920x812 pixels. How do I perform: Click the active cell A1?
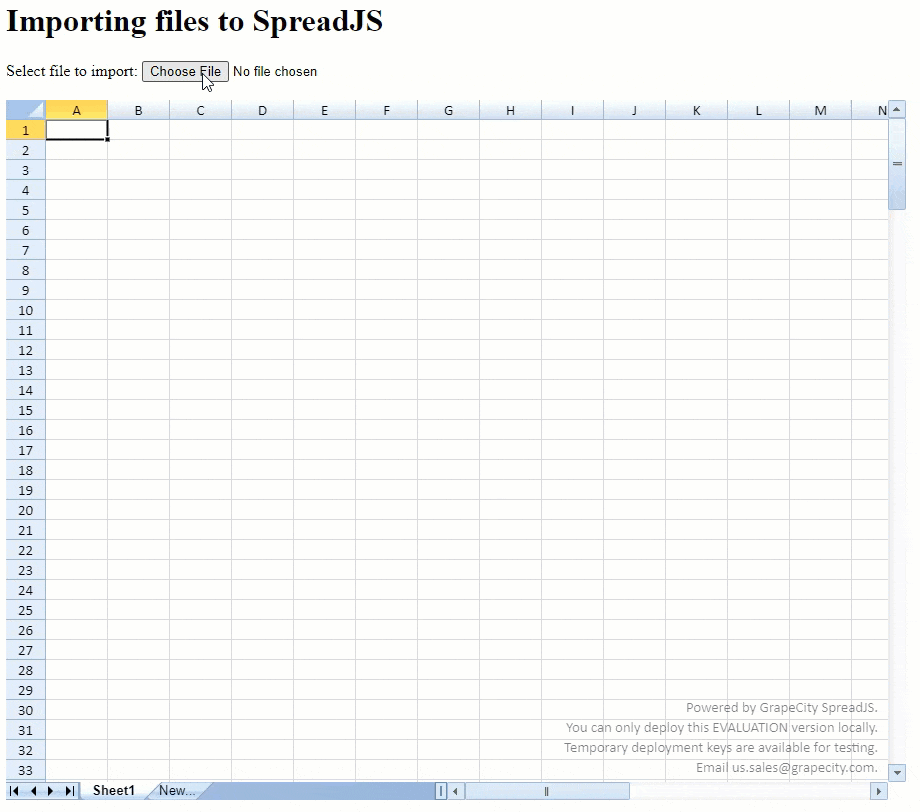pos(77,130)
